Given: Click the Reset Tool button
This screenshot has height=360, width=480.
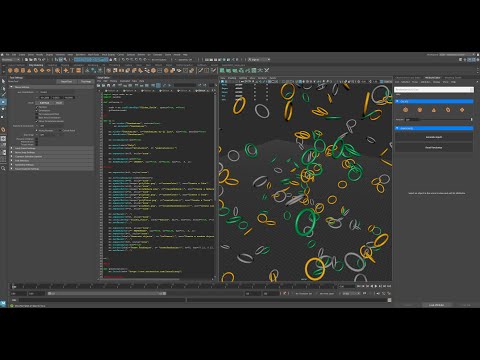Looking at the screenshot, I should coord(66,81).
